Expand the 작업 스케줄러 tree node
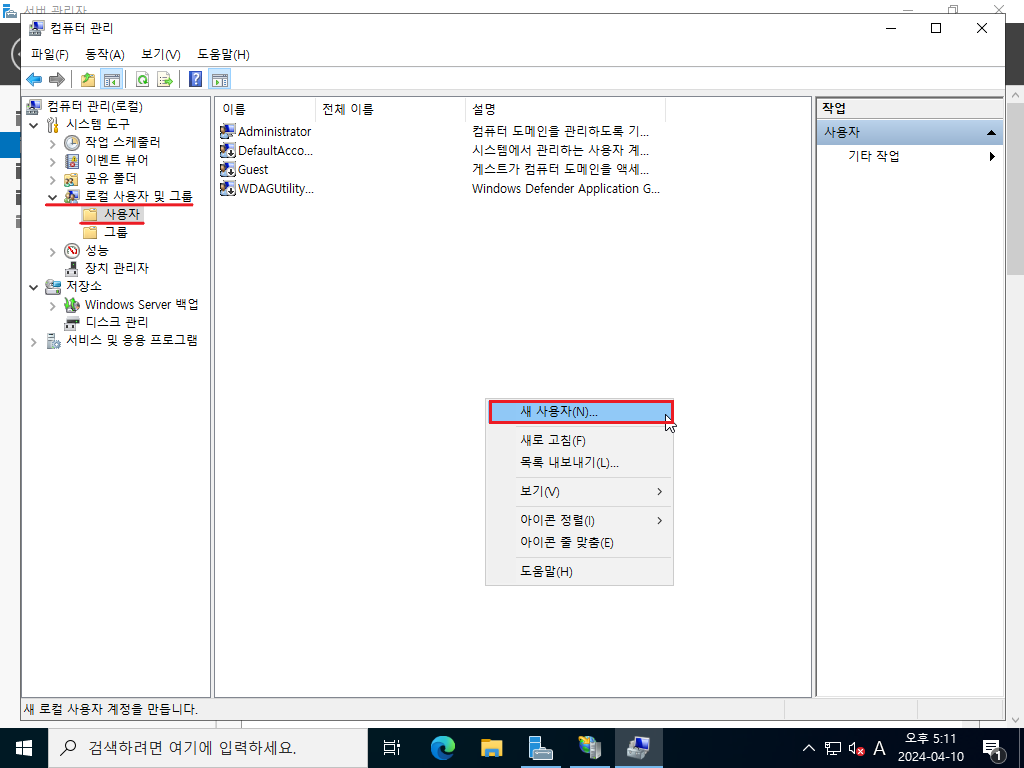 coord(53,143)
